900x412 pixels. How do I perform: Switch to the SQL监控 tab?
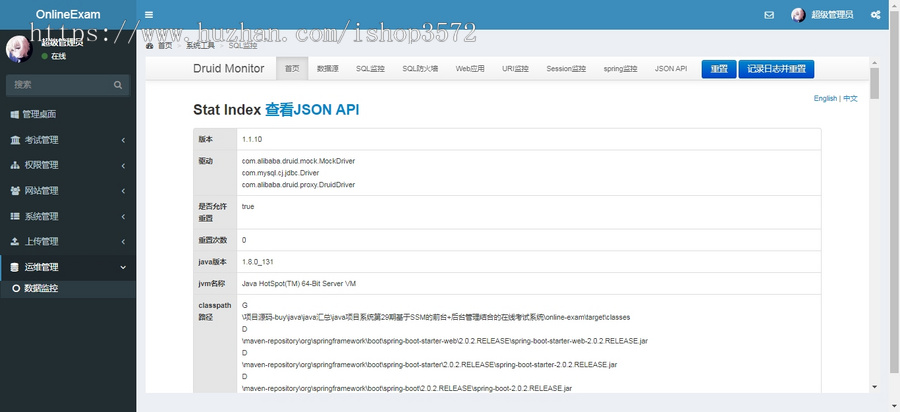coord(370,68)
